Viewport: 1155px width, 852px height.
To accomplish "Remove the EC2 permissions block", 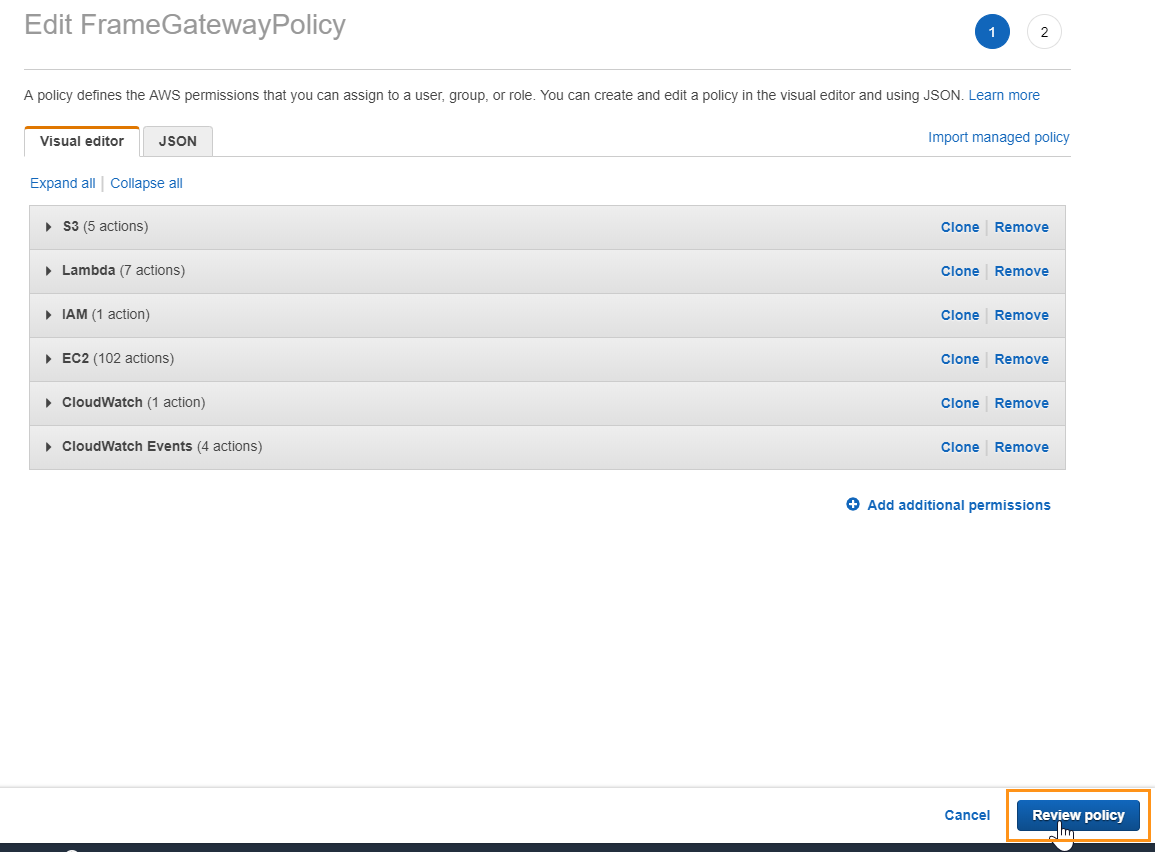I will click(x=1021, y=358).
